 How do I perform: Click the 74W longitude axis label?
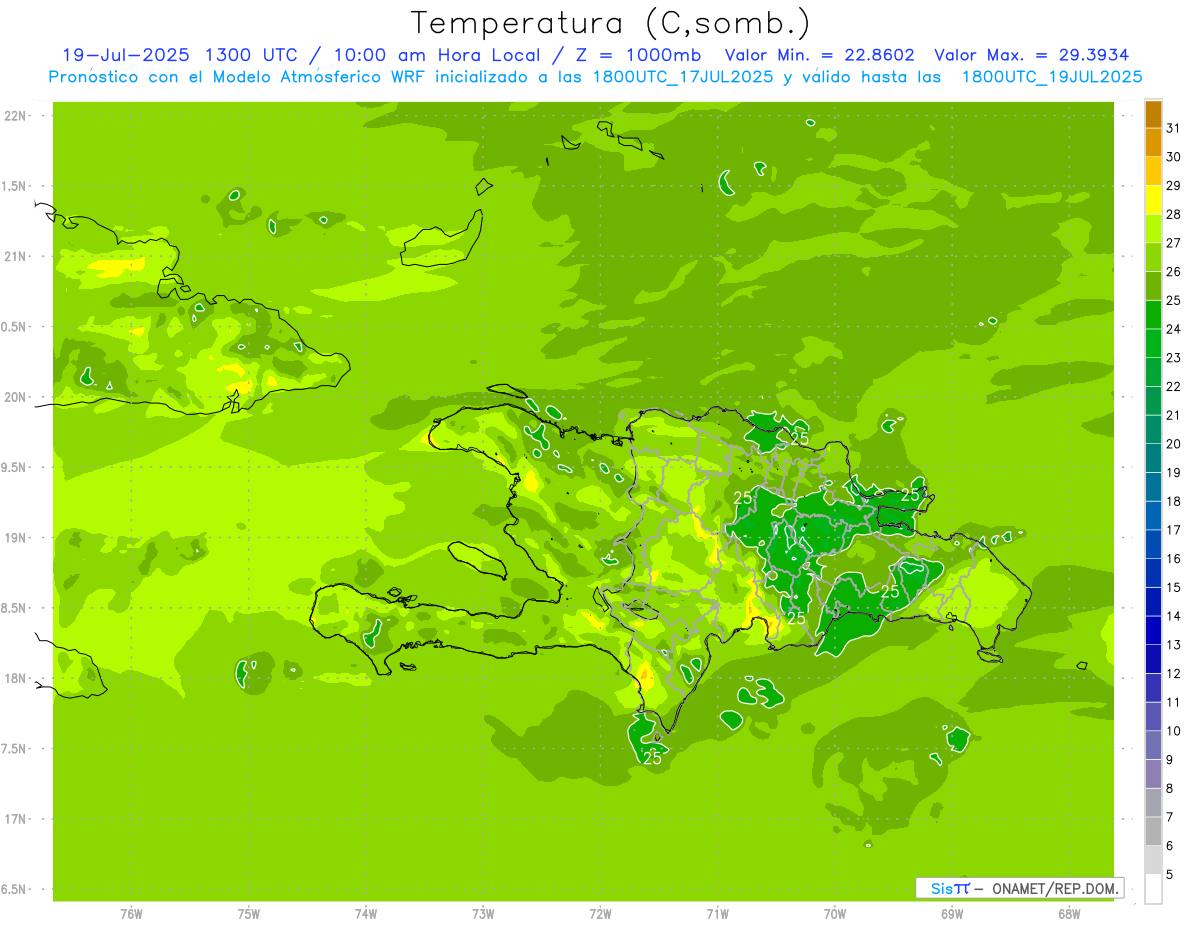(x=366, y=914)
